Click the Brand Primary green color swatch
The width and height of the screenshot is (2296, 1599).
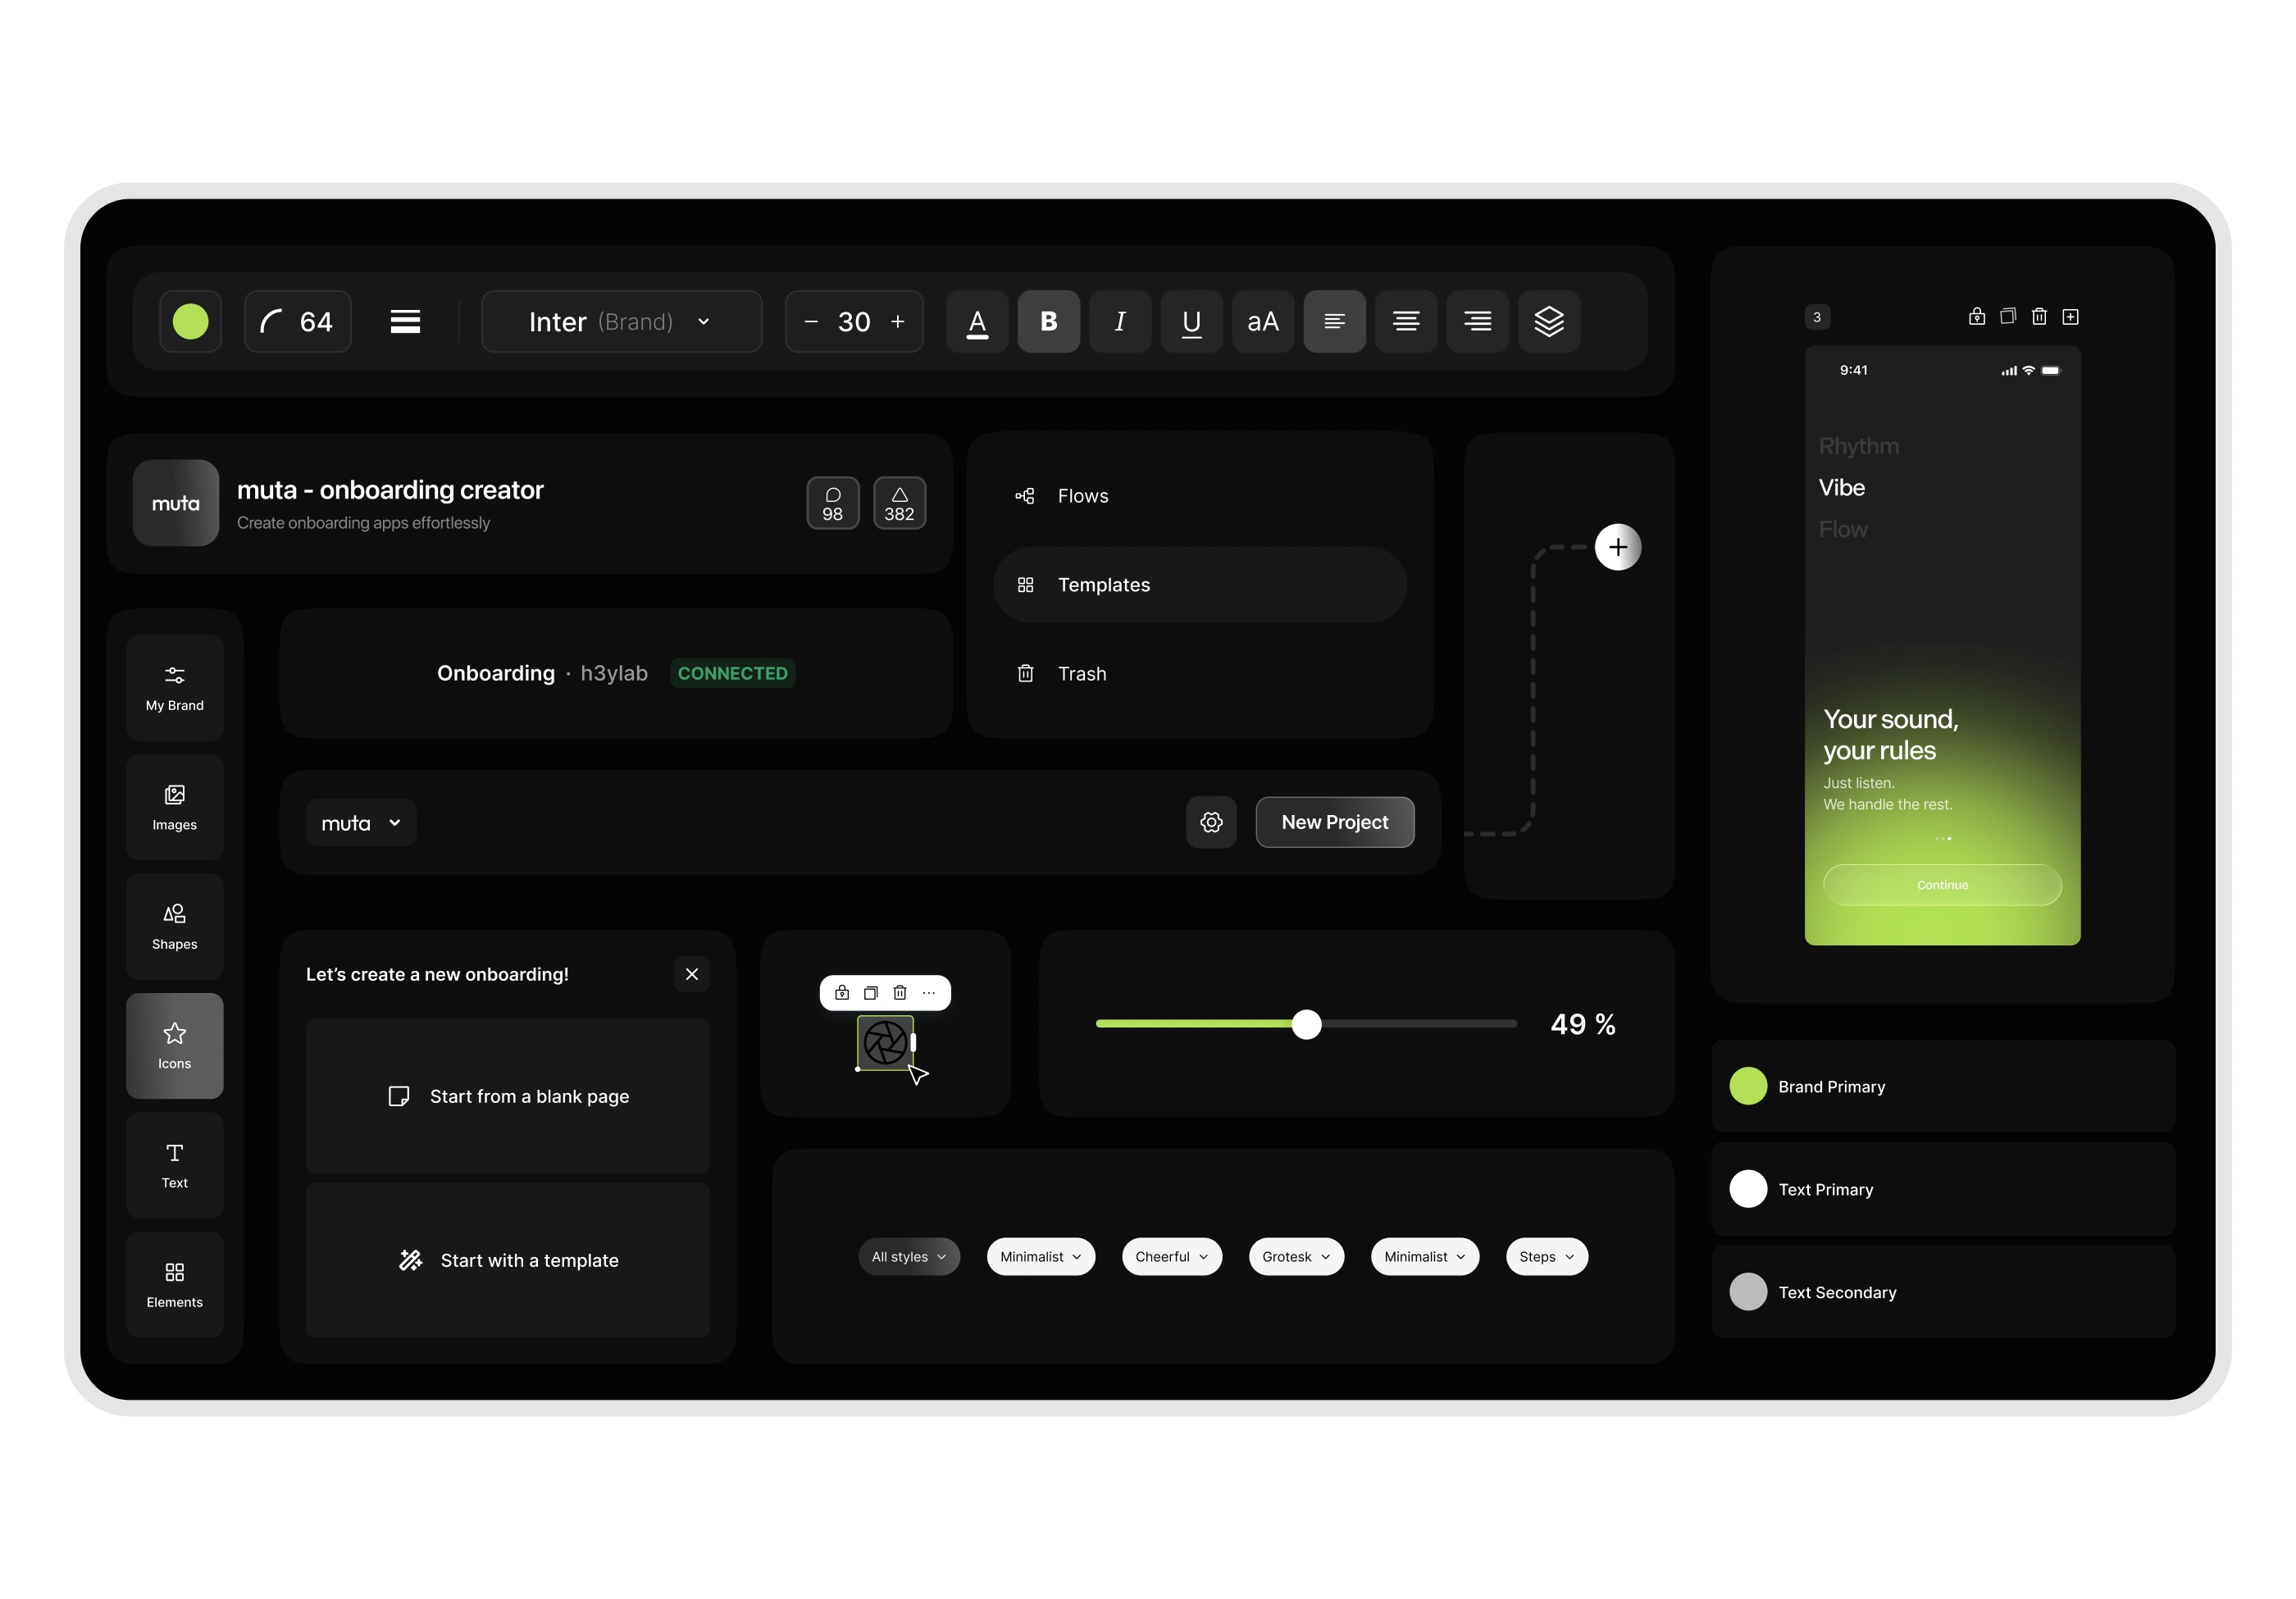tap(1748, 1086)
